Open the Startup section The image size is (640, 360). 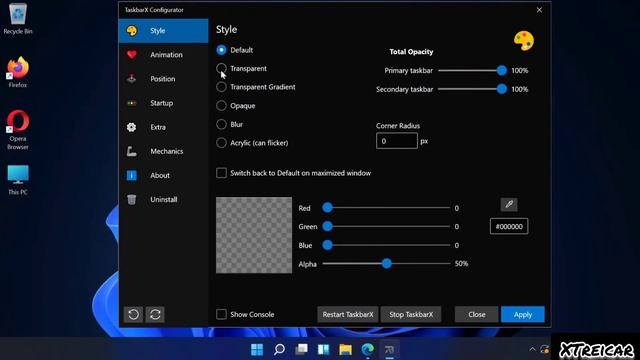(x=163, y=103)
